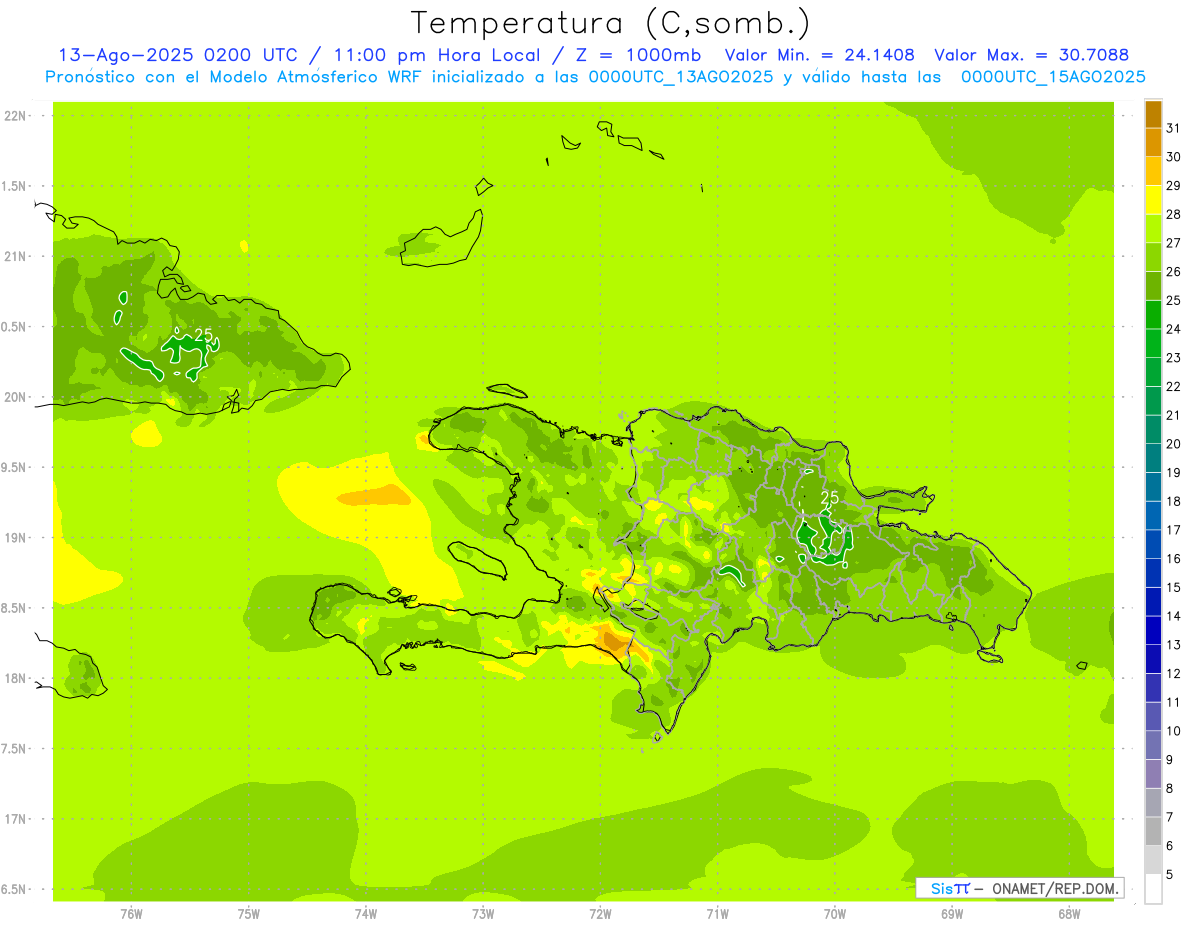Click the colorbar label "28"
The height and width of the screenshot is (927, 1200).
tap(1174, 214)
